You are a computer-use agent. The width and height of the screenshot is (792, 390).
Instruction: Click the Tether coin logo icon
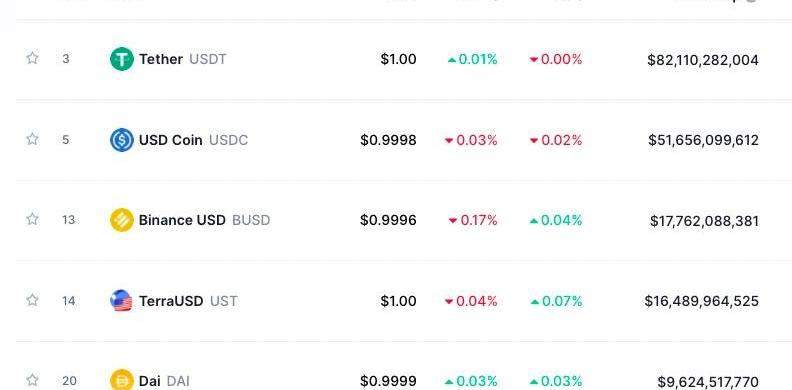point(122,59)
